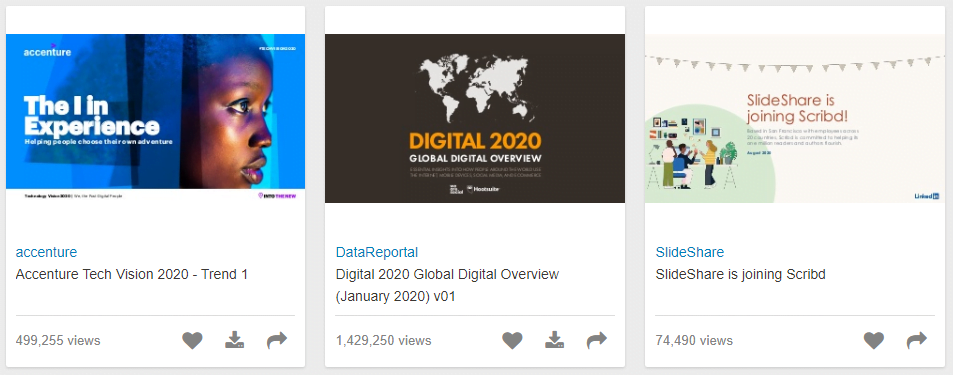Like the Accenture Tech Vision 2020 slideshow
Screen dimensions: 953x375
point(192,340)
